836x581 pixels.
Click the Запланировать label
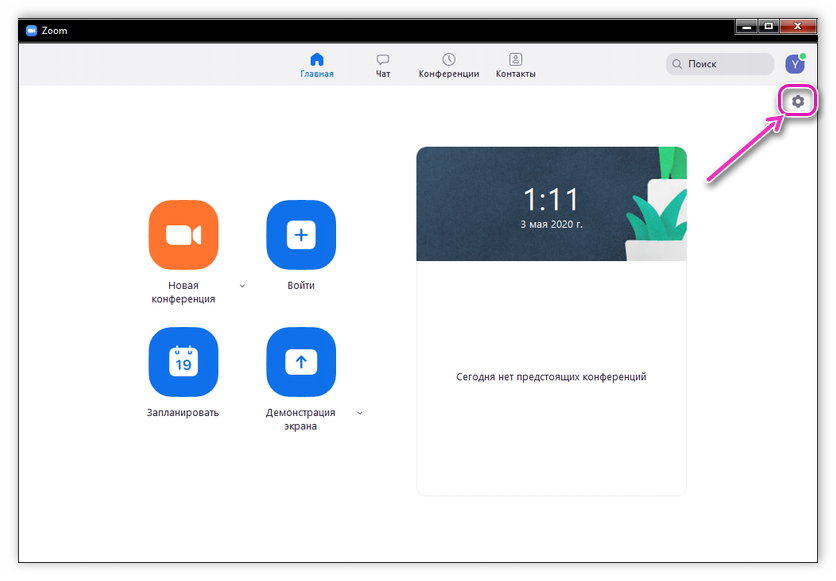(183, 412)
